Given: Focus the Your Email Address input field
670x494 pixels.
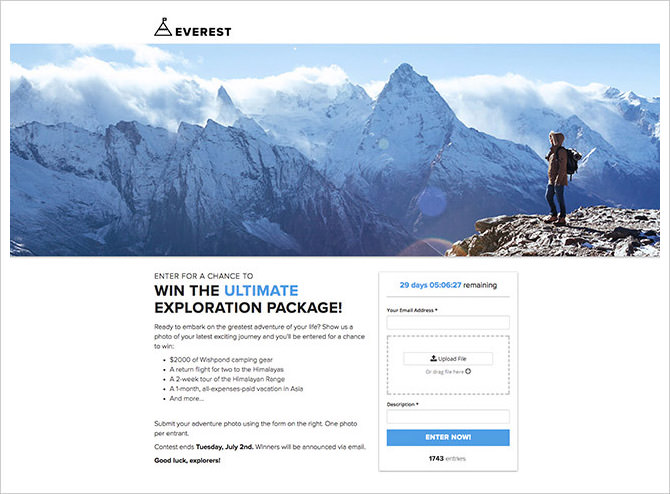Looking at the screenshot, I should pos(448,322).
